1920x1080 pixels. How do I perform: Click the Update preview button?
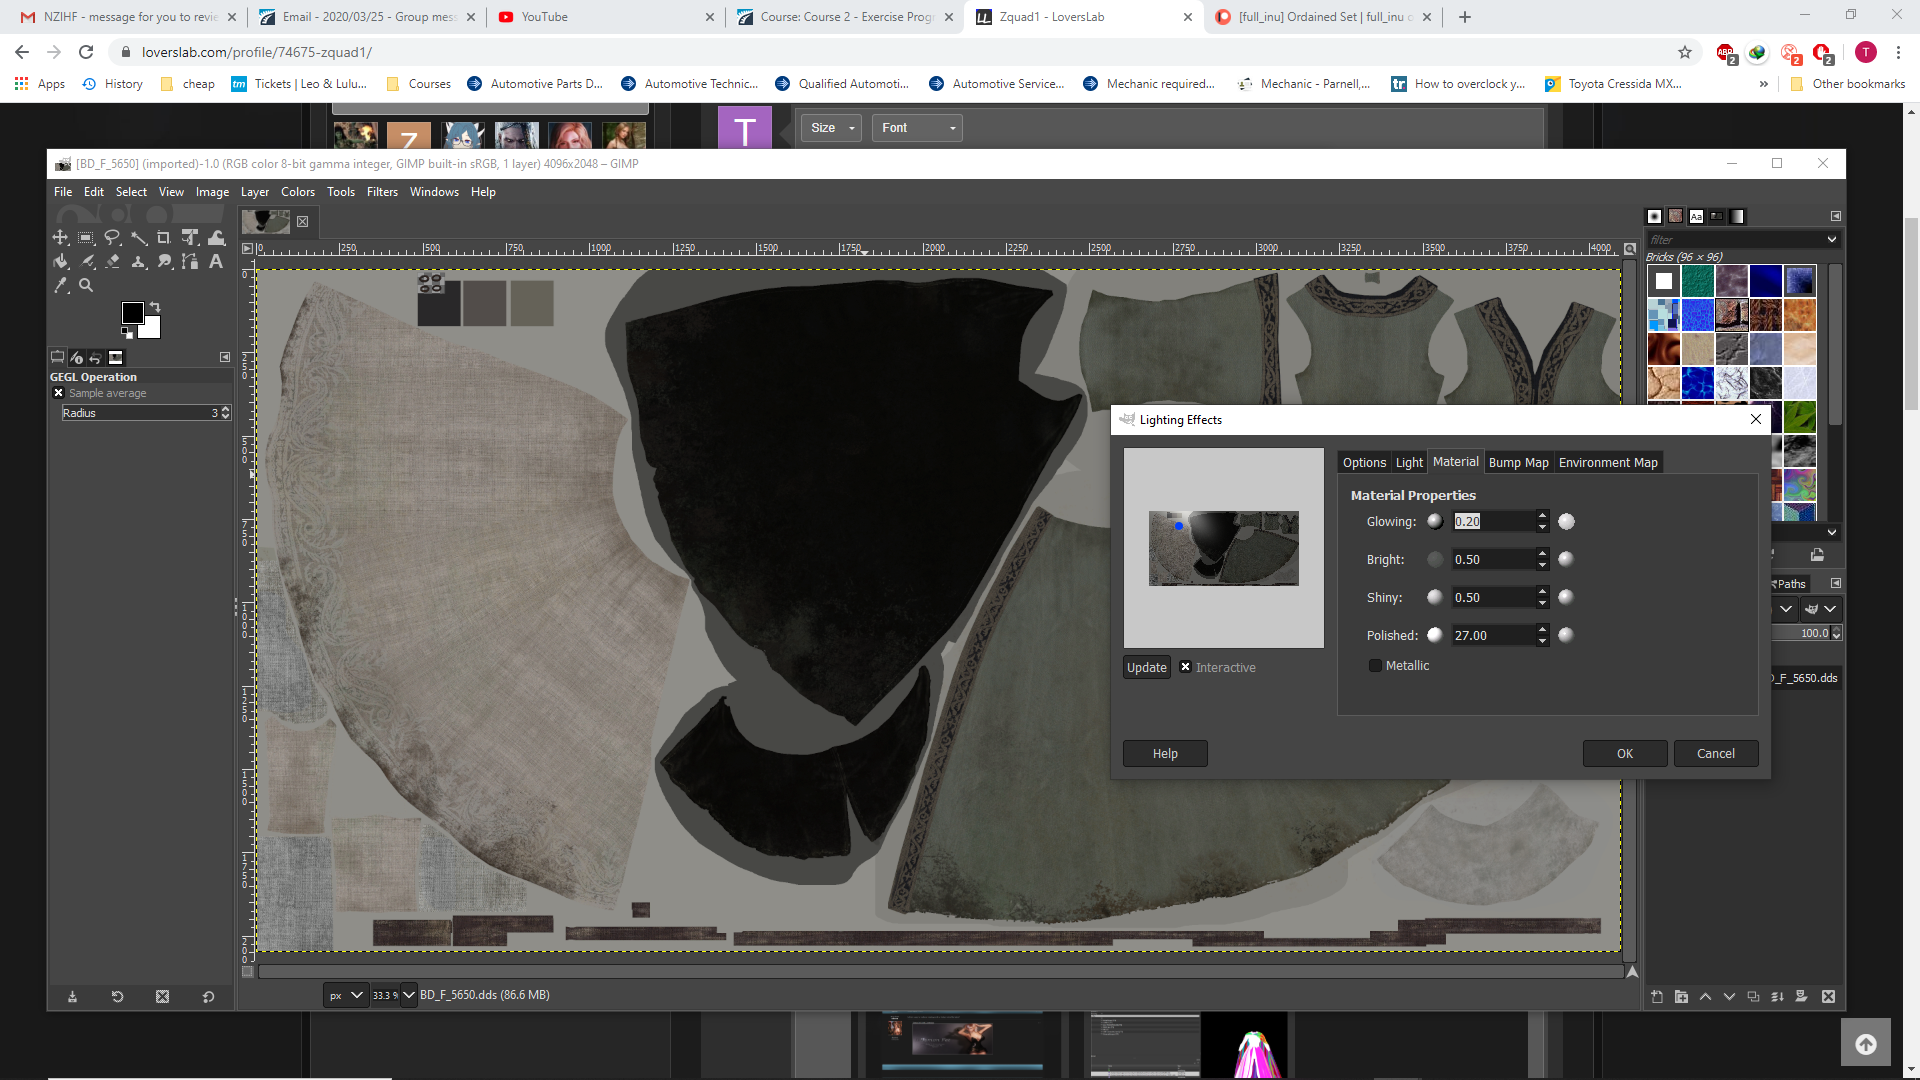click(x=1146, y=668)
